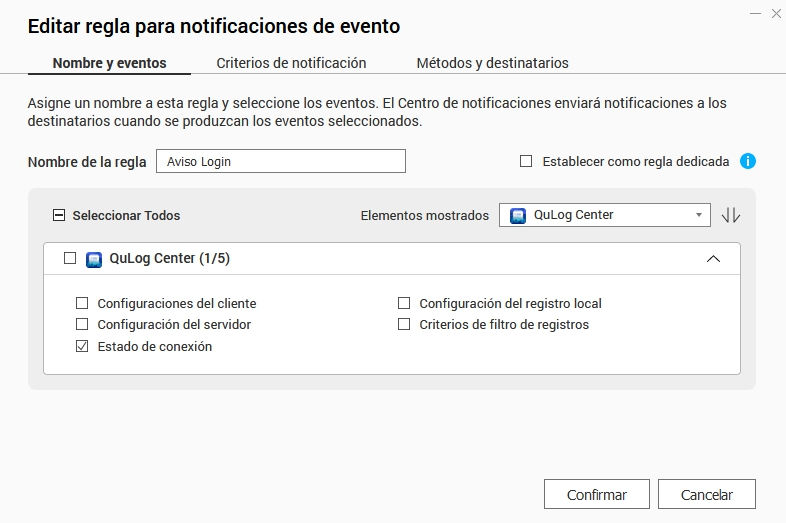Select the Nombre y eventos tab

coord(109,63)
